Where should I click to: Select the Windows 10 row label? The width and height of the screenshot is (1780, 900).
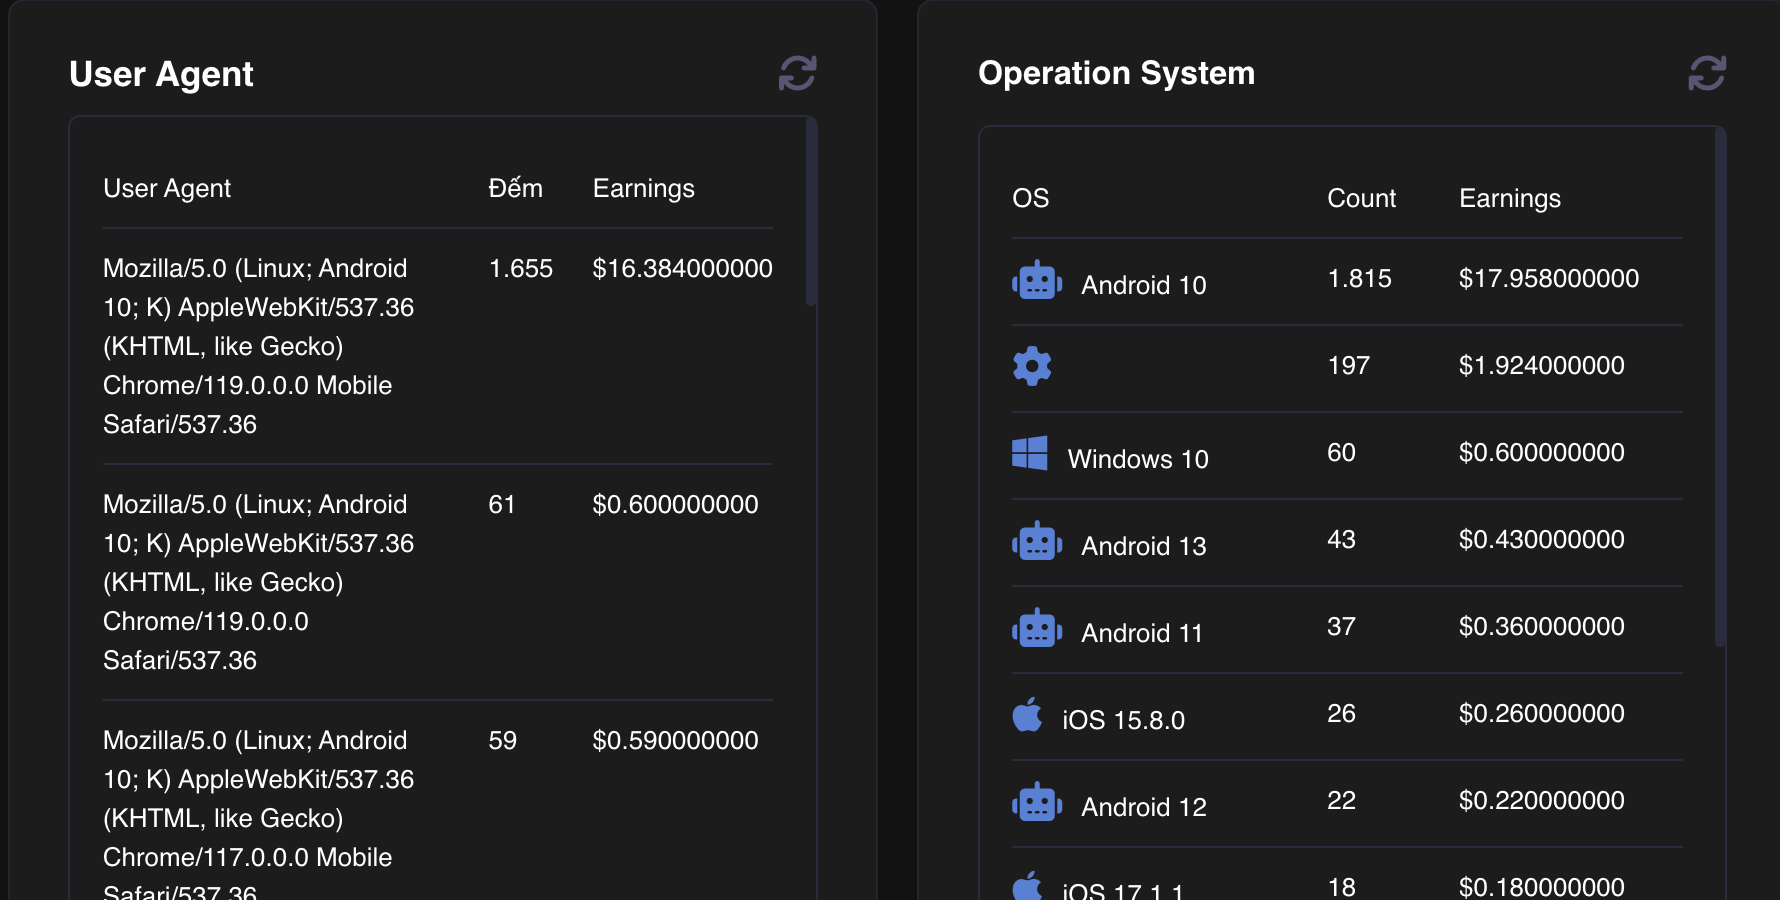pyautogui.click(x=1137, y=459)
